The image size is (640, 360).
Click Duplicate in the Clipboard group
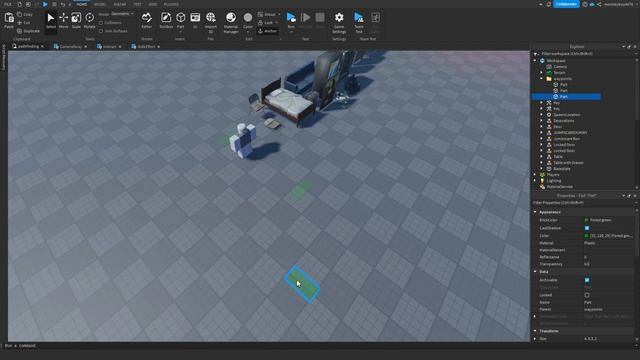[29, 31]
